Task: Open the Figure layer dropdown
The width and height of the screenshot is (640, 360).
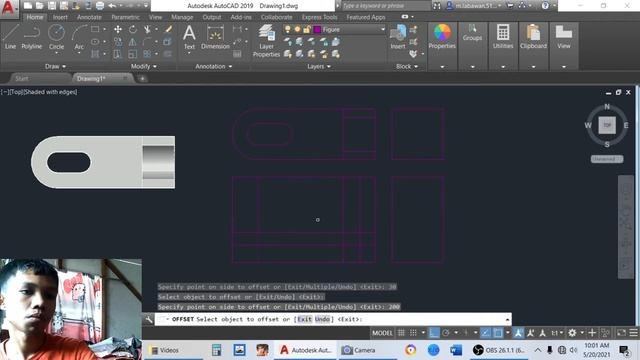Action: [383, 29]
